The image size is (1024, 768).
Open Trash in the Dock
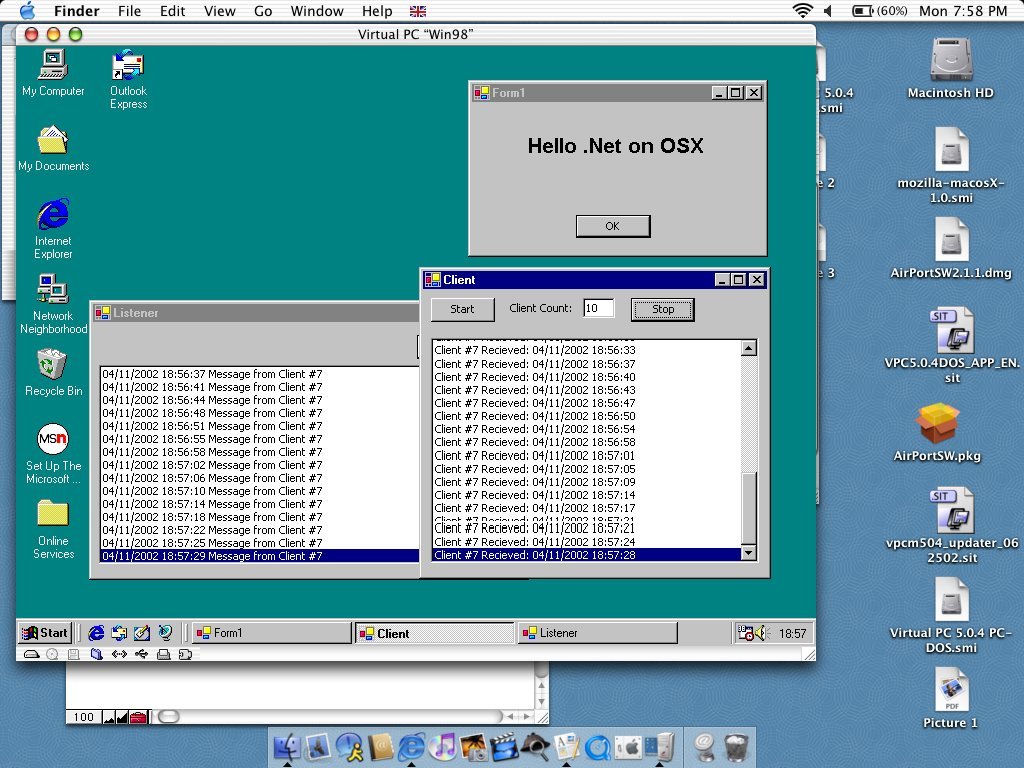[737, 746]
